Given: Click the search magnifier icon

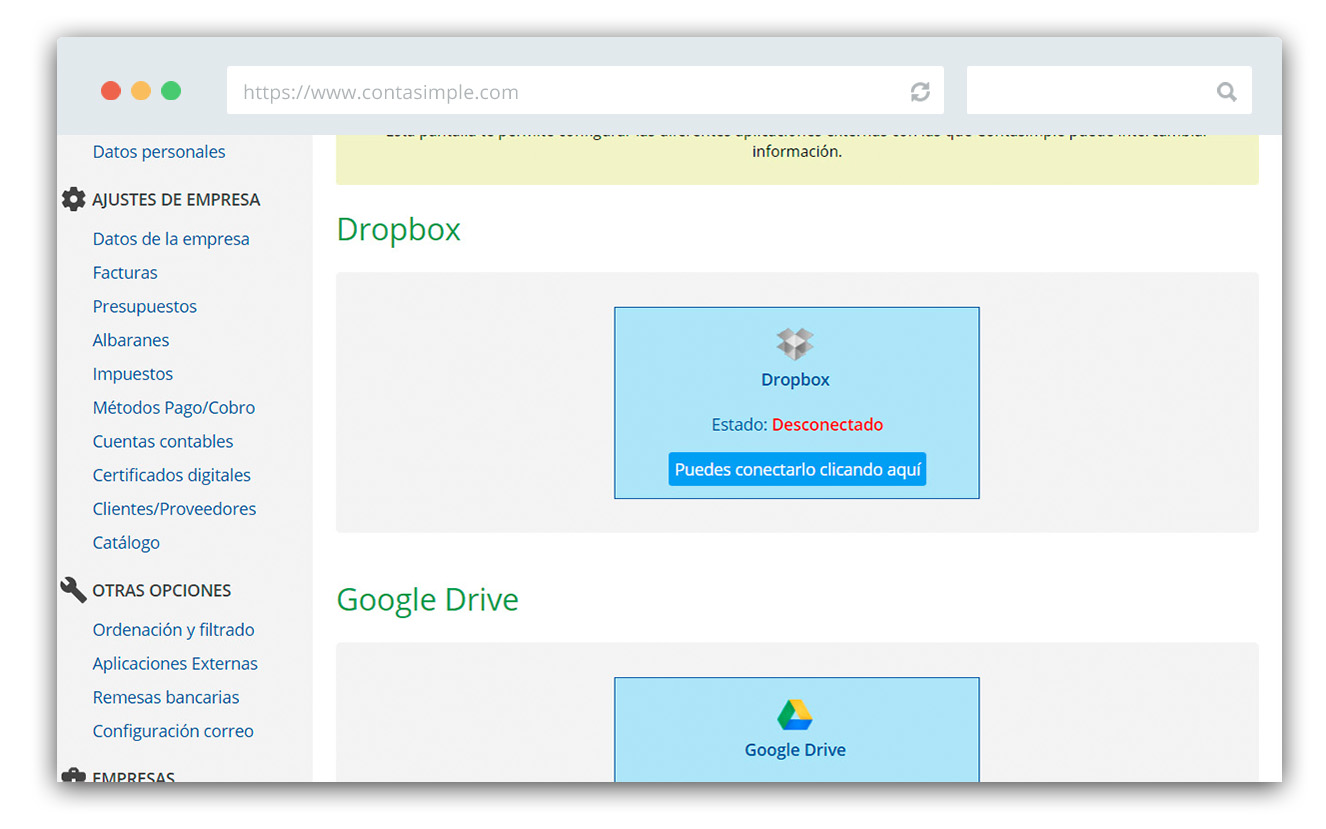Looking at the screenshot, I should [x=1226, y=92].
